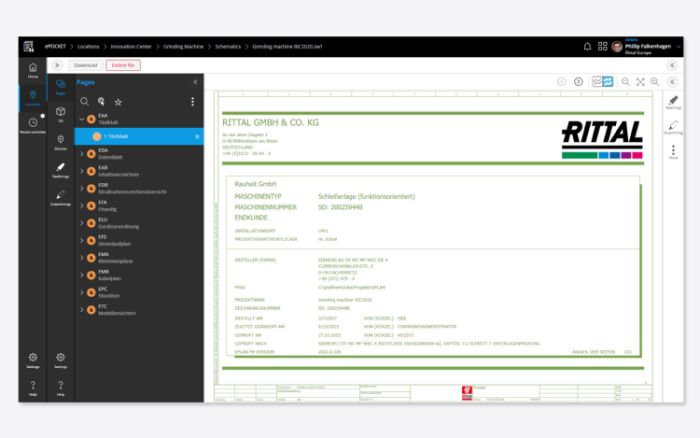The width and height of the screenshot is (700, 438).
Task: Expand the EMA Klemmenpläne node
Action: (x=82, y=257)
